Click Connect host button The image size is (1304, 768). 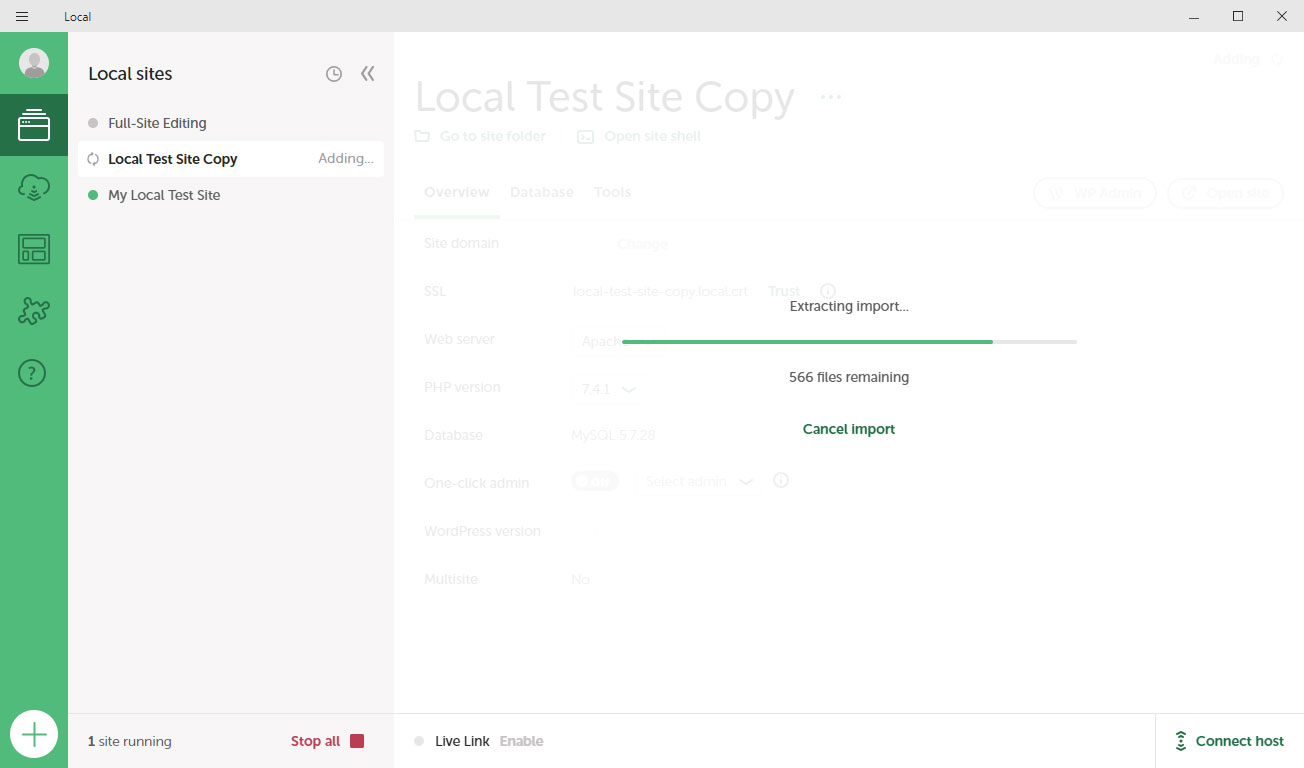pos(1229,741)
